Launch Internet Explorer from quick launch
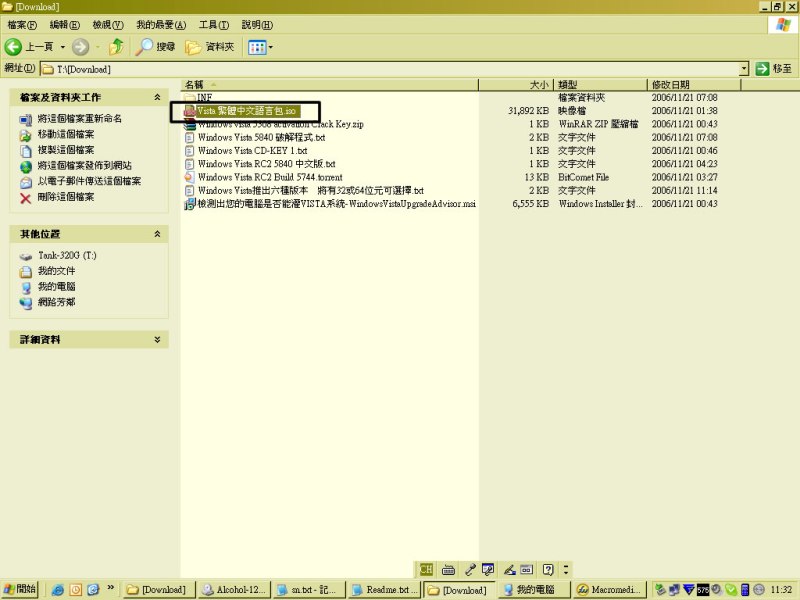The width and height of the screenshot is (800, 600). pyautogui.click(x=58, y=590)
